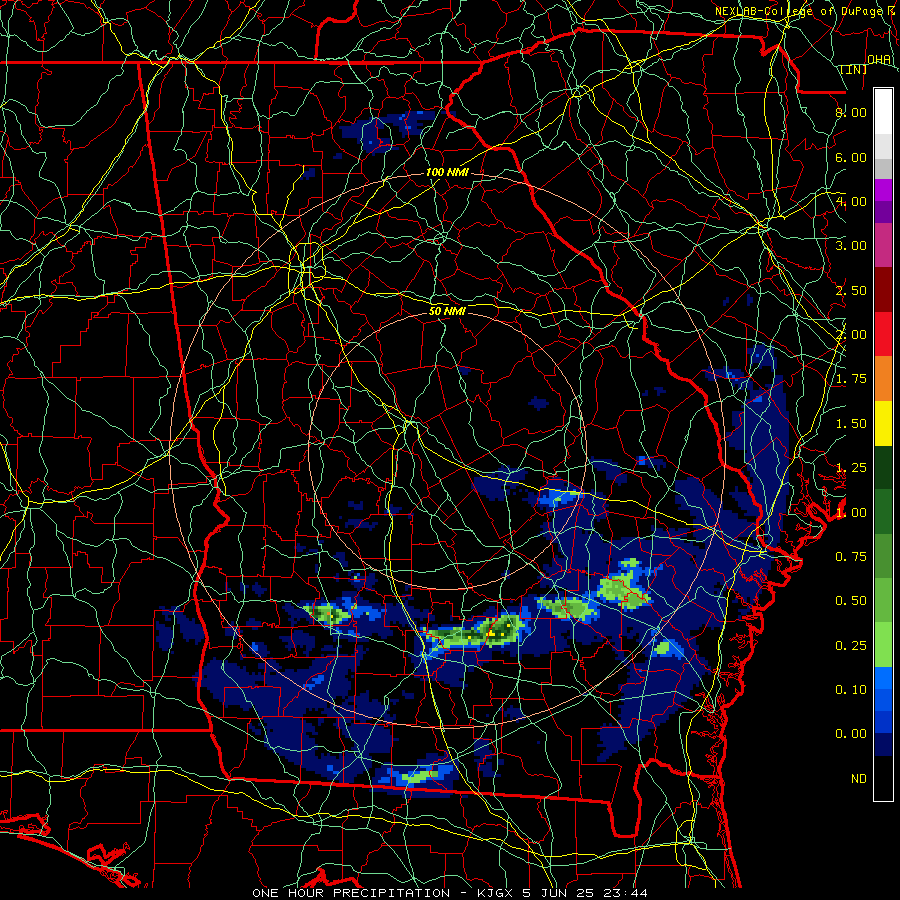Select the darkest green swatch beside 1.25
The width and height of the screenshot is (900, 900).
[x=883, y=467]
